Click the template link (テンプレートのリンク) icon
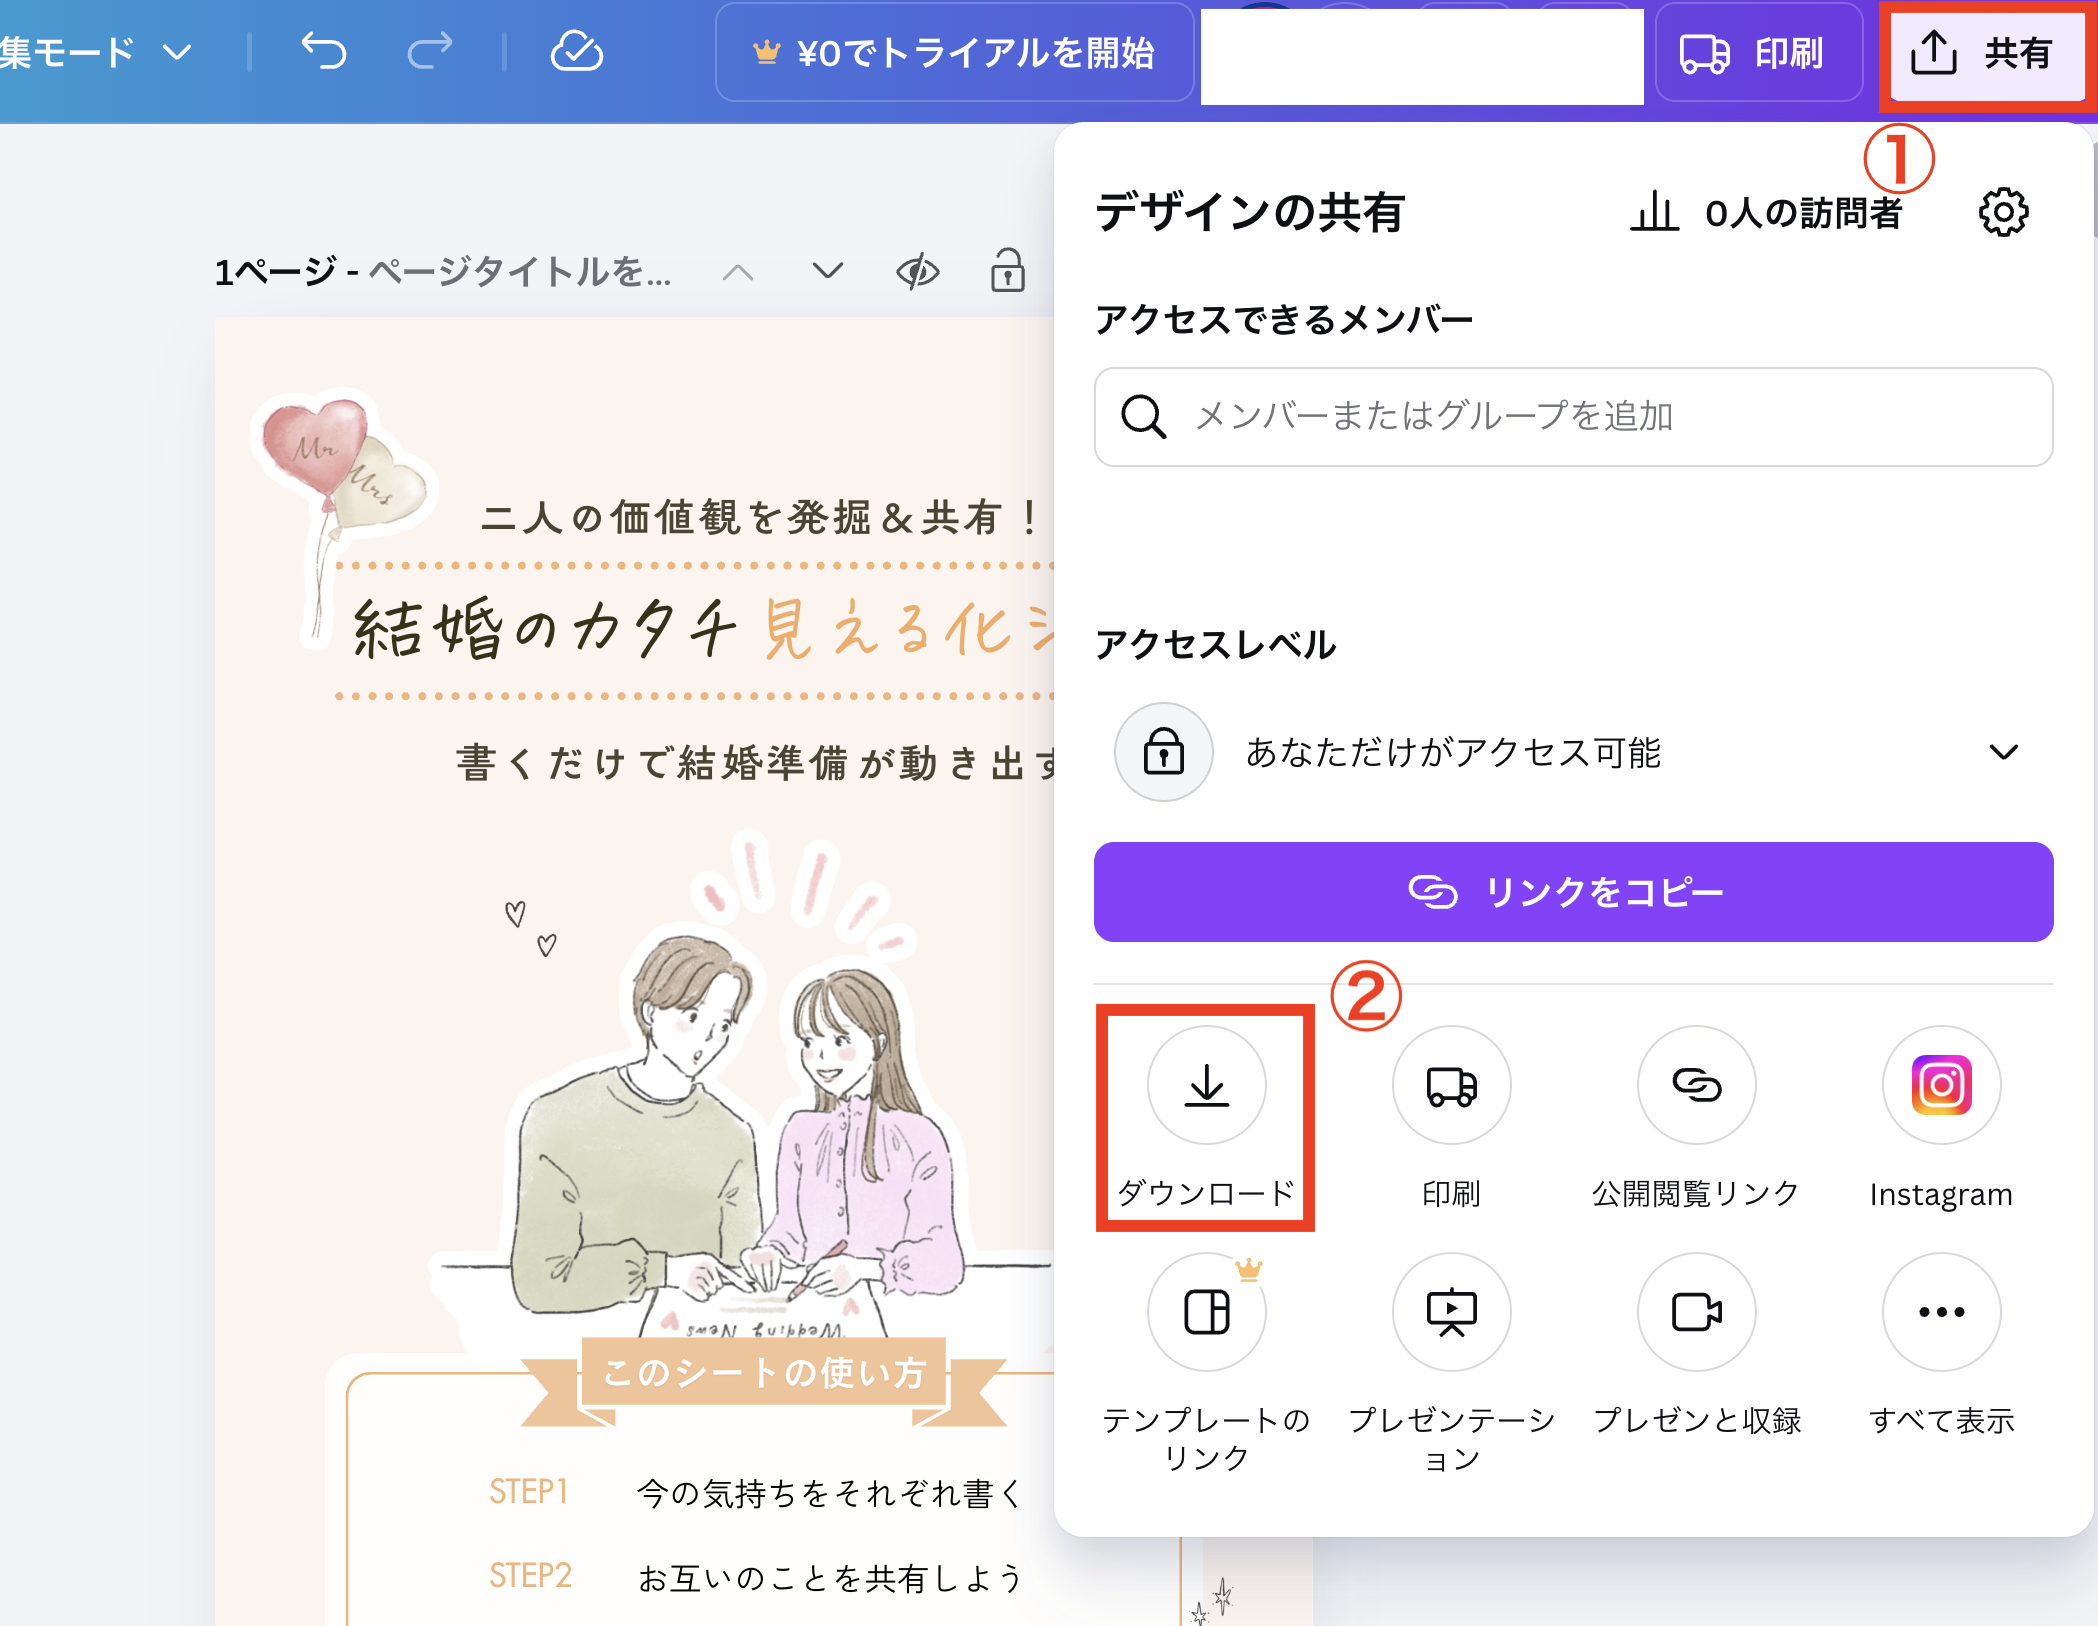The height and width of the screenshot is (1626, 2098). (x=1206, y=1312)
